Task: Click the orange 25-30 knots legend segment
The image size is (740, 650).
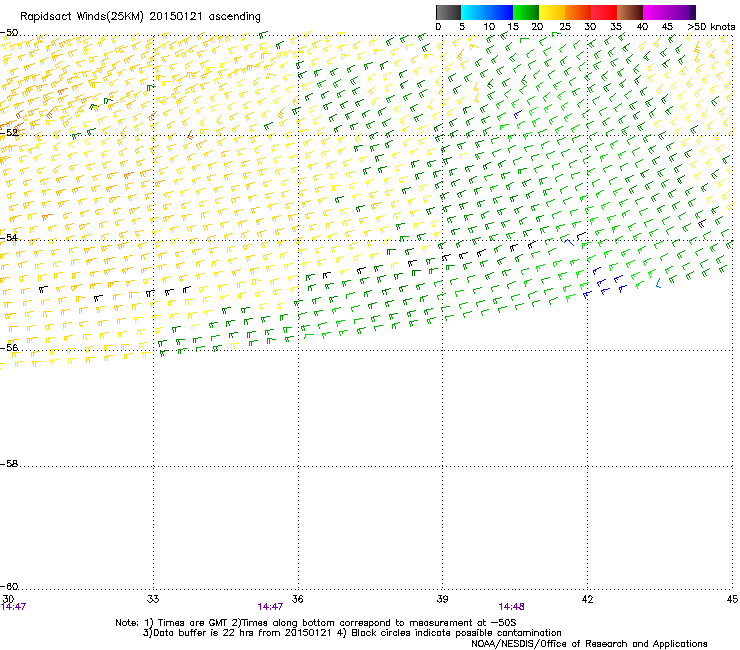Action: click(x=578, y=12)
